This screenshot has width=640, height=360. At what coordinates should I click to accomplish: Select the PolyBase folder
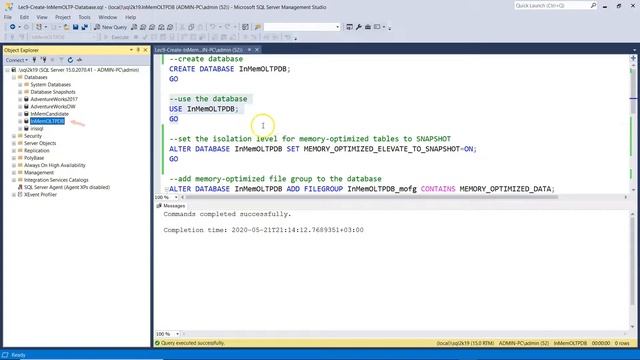coord(34,158)
